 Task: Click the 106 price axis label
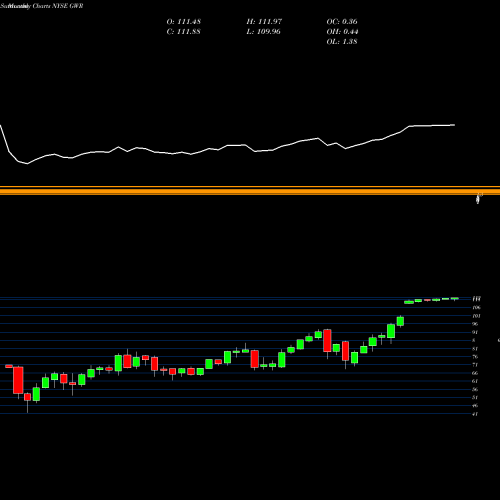pos(476,308)
